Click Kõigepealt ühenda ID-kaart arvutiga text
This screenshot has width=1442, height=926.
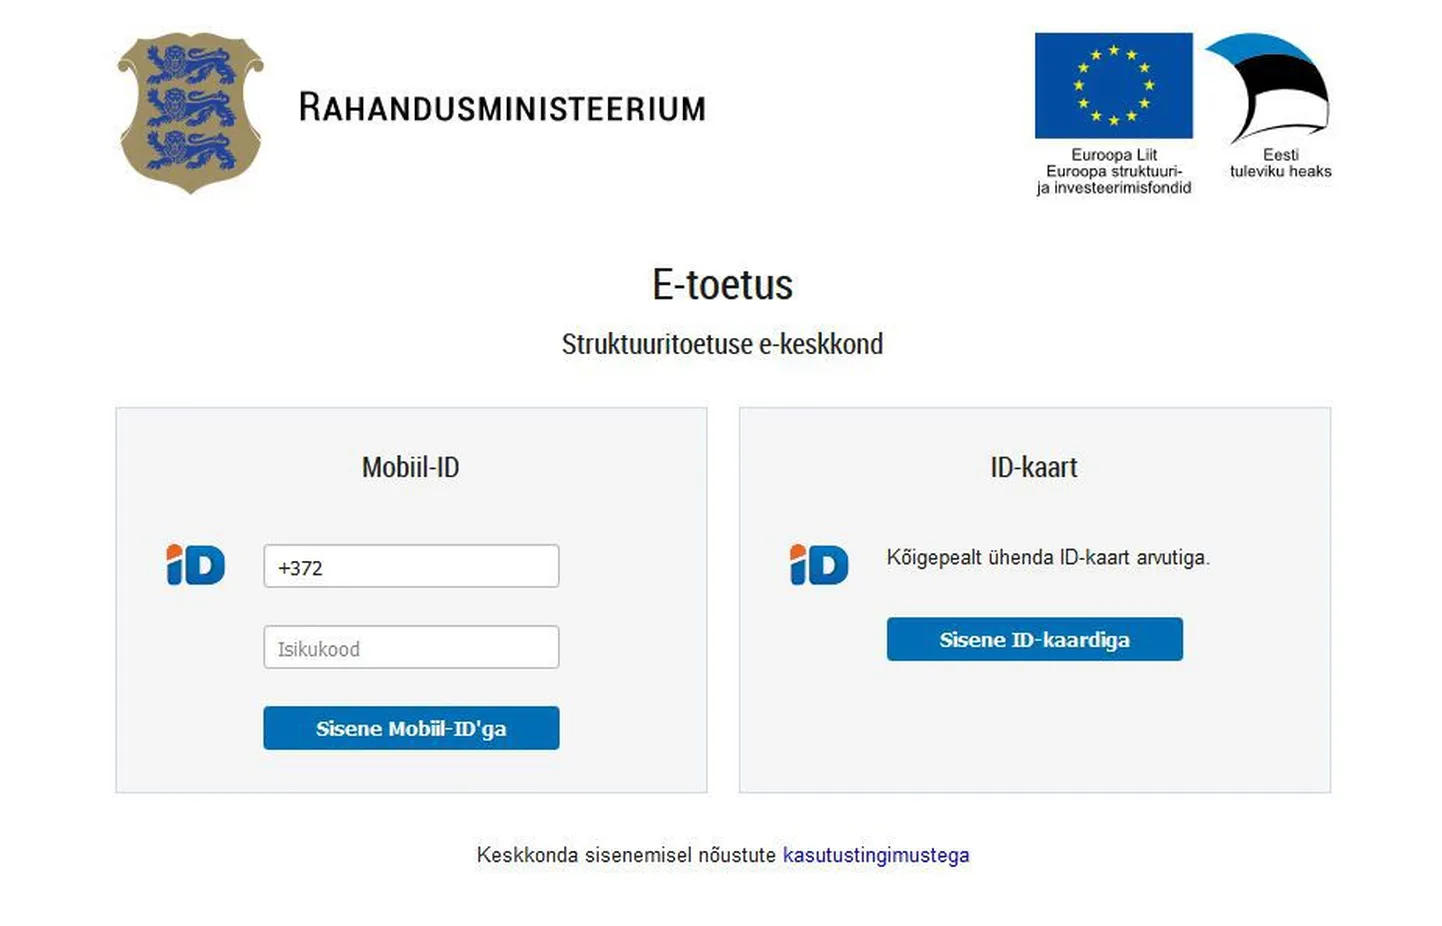1048,557
